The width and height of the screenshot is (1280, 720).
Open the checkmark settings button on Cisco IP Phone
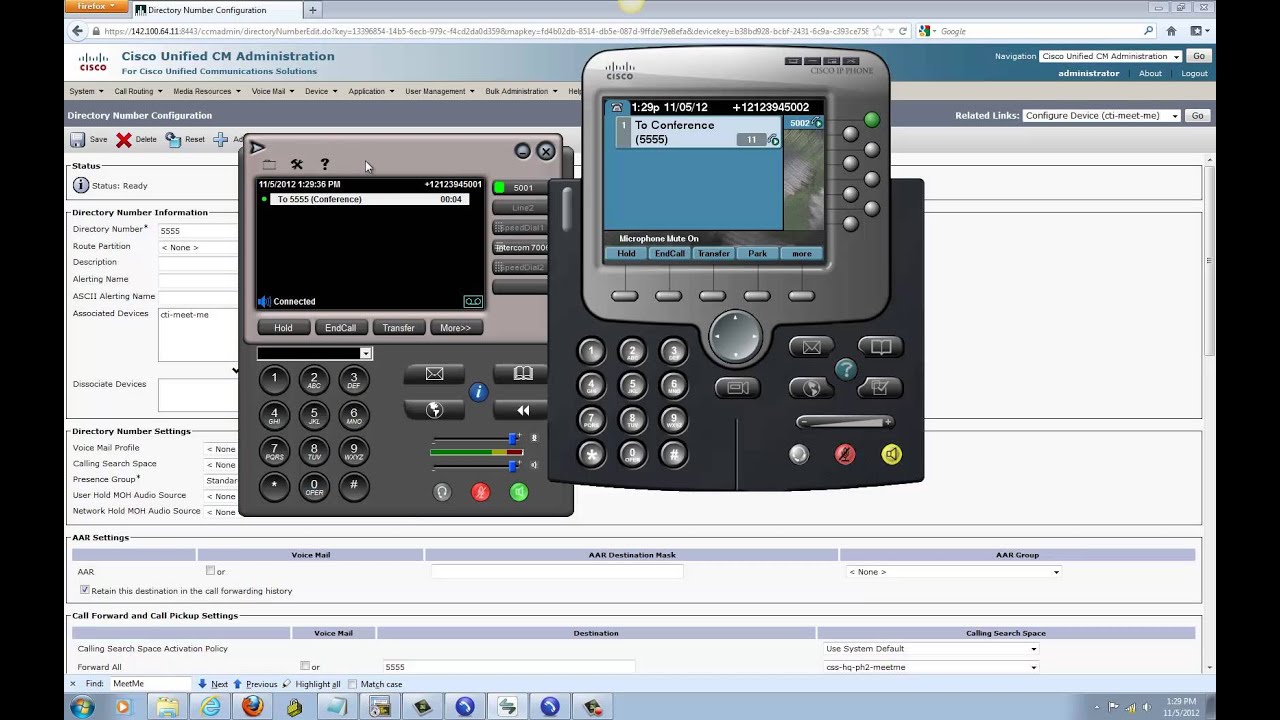click(881, 388)
